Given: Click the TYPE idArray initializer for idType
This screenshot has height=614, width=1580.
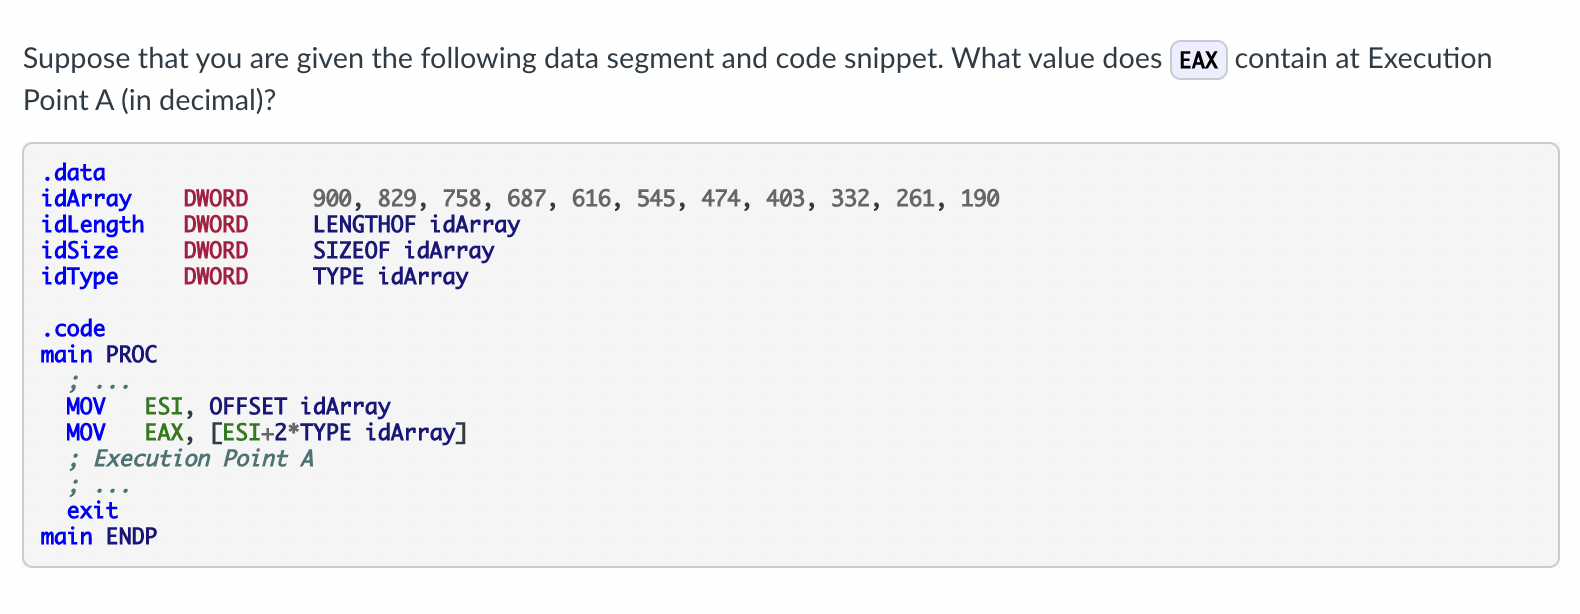Looking at the screenshot, I should [x=390, y=277].
